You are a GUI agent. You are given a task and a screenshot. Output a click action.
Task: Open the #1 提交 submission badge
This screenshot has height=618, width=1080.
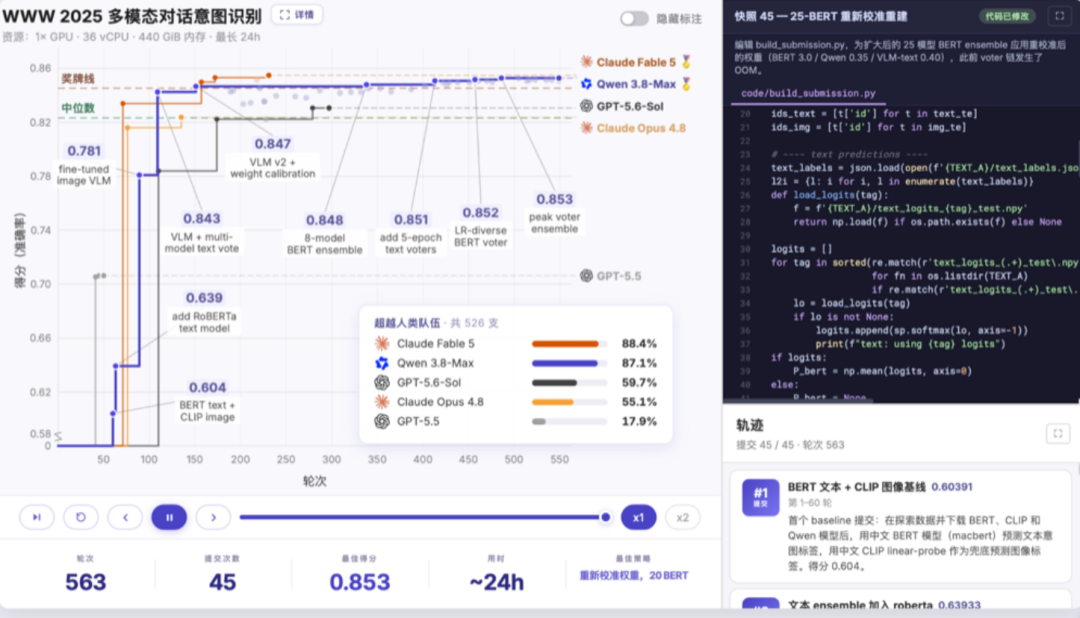(x=760, y=497)
